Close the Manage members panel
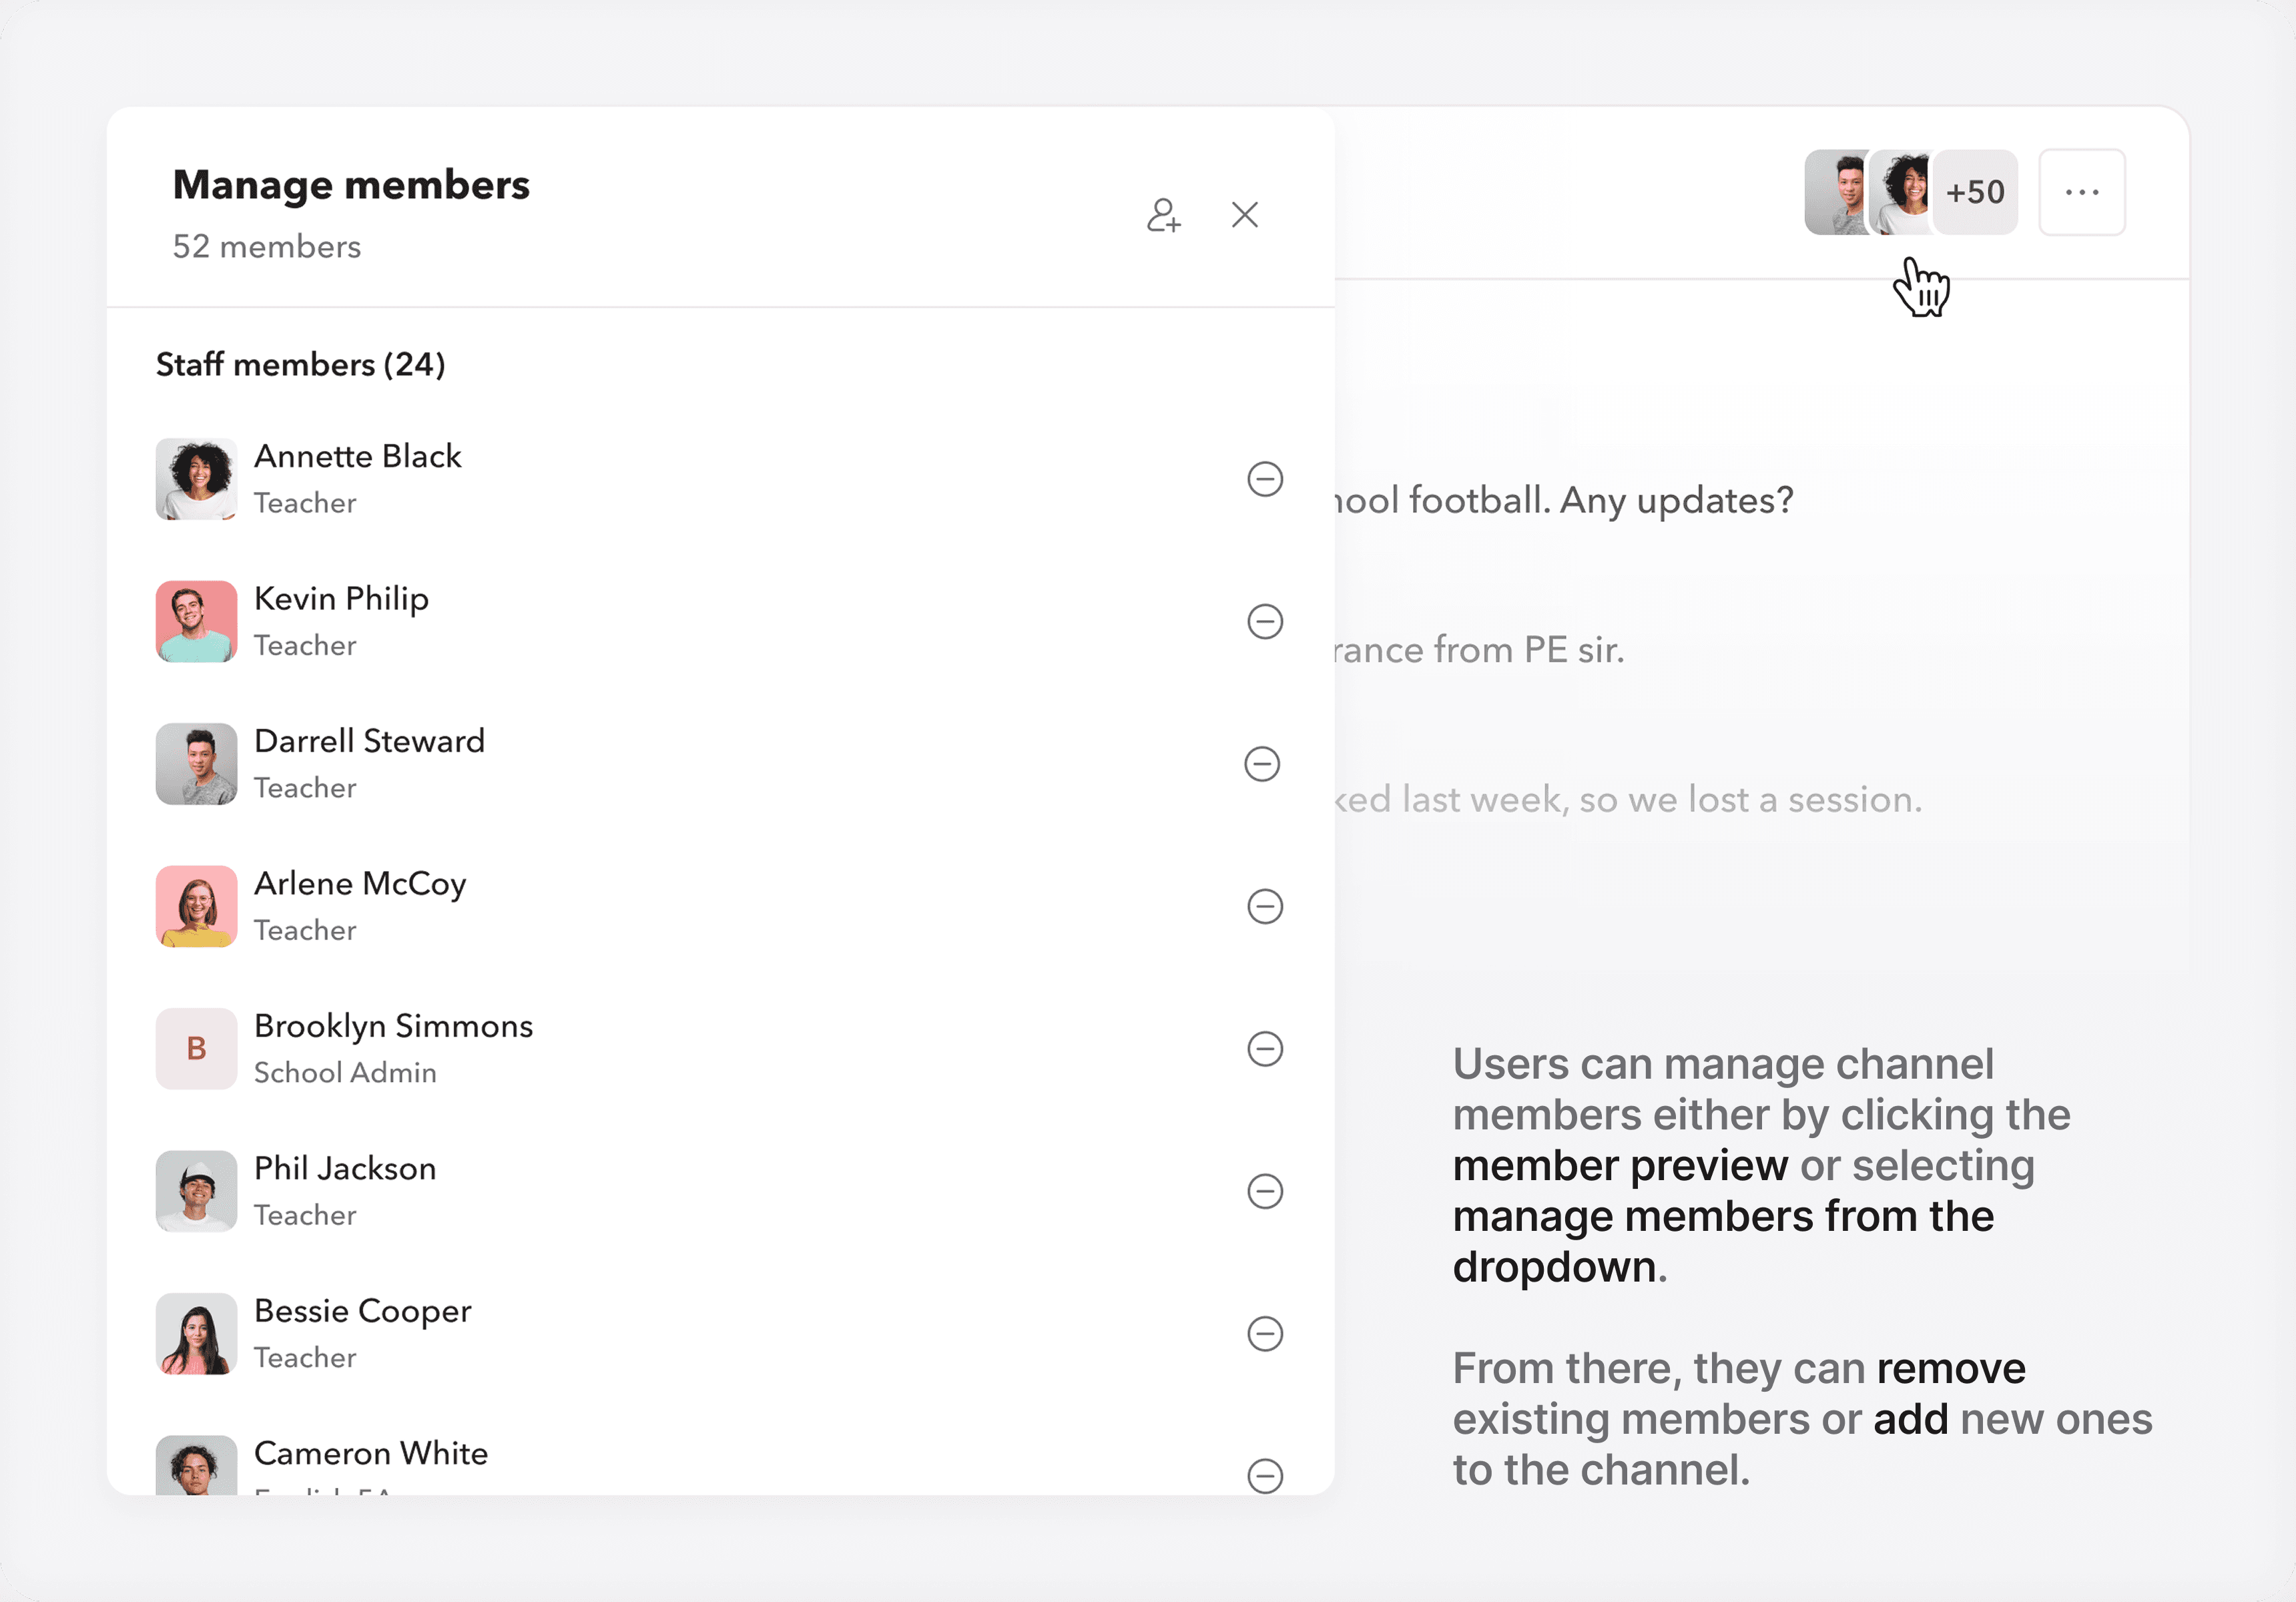 tap(1244, 215)
